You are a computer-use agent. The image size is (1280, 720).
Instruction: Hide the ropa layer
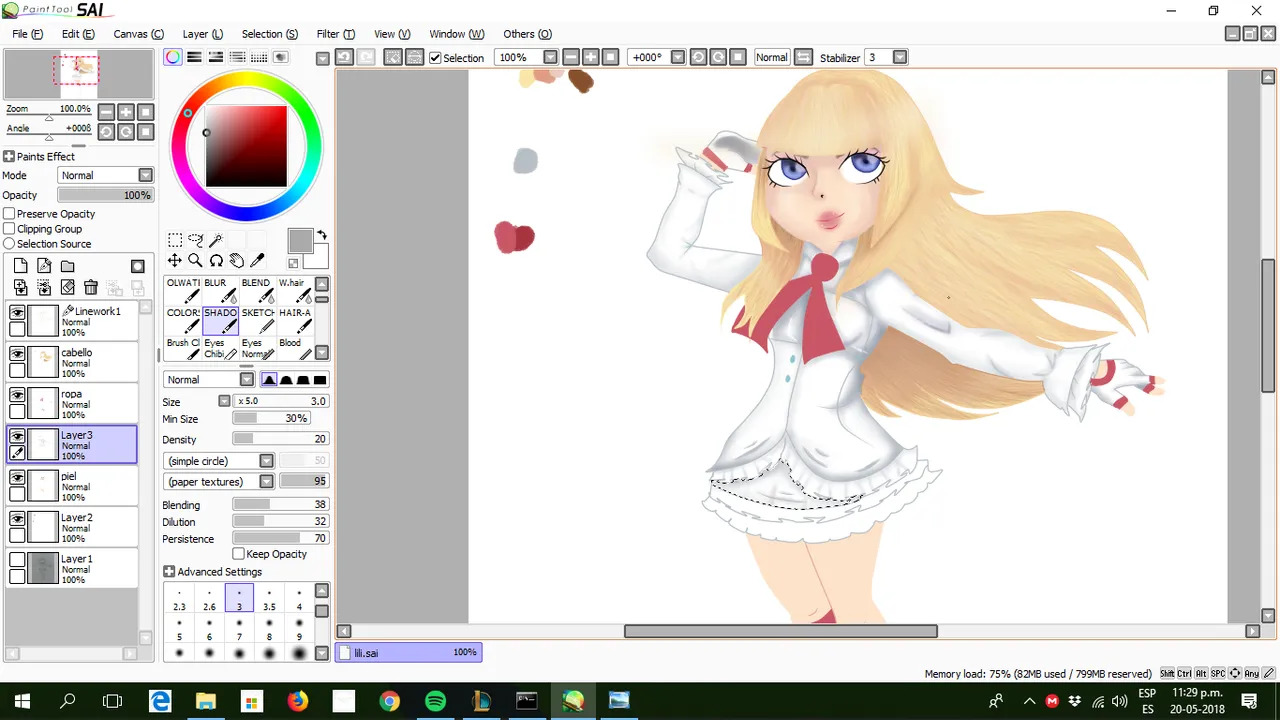click(17, 395)
